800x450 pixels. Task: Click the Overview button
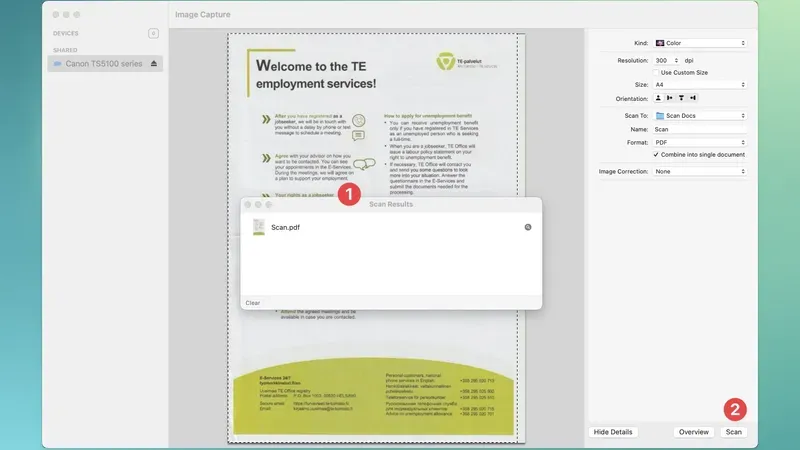coord(693,432)
